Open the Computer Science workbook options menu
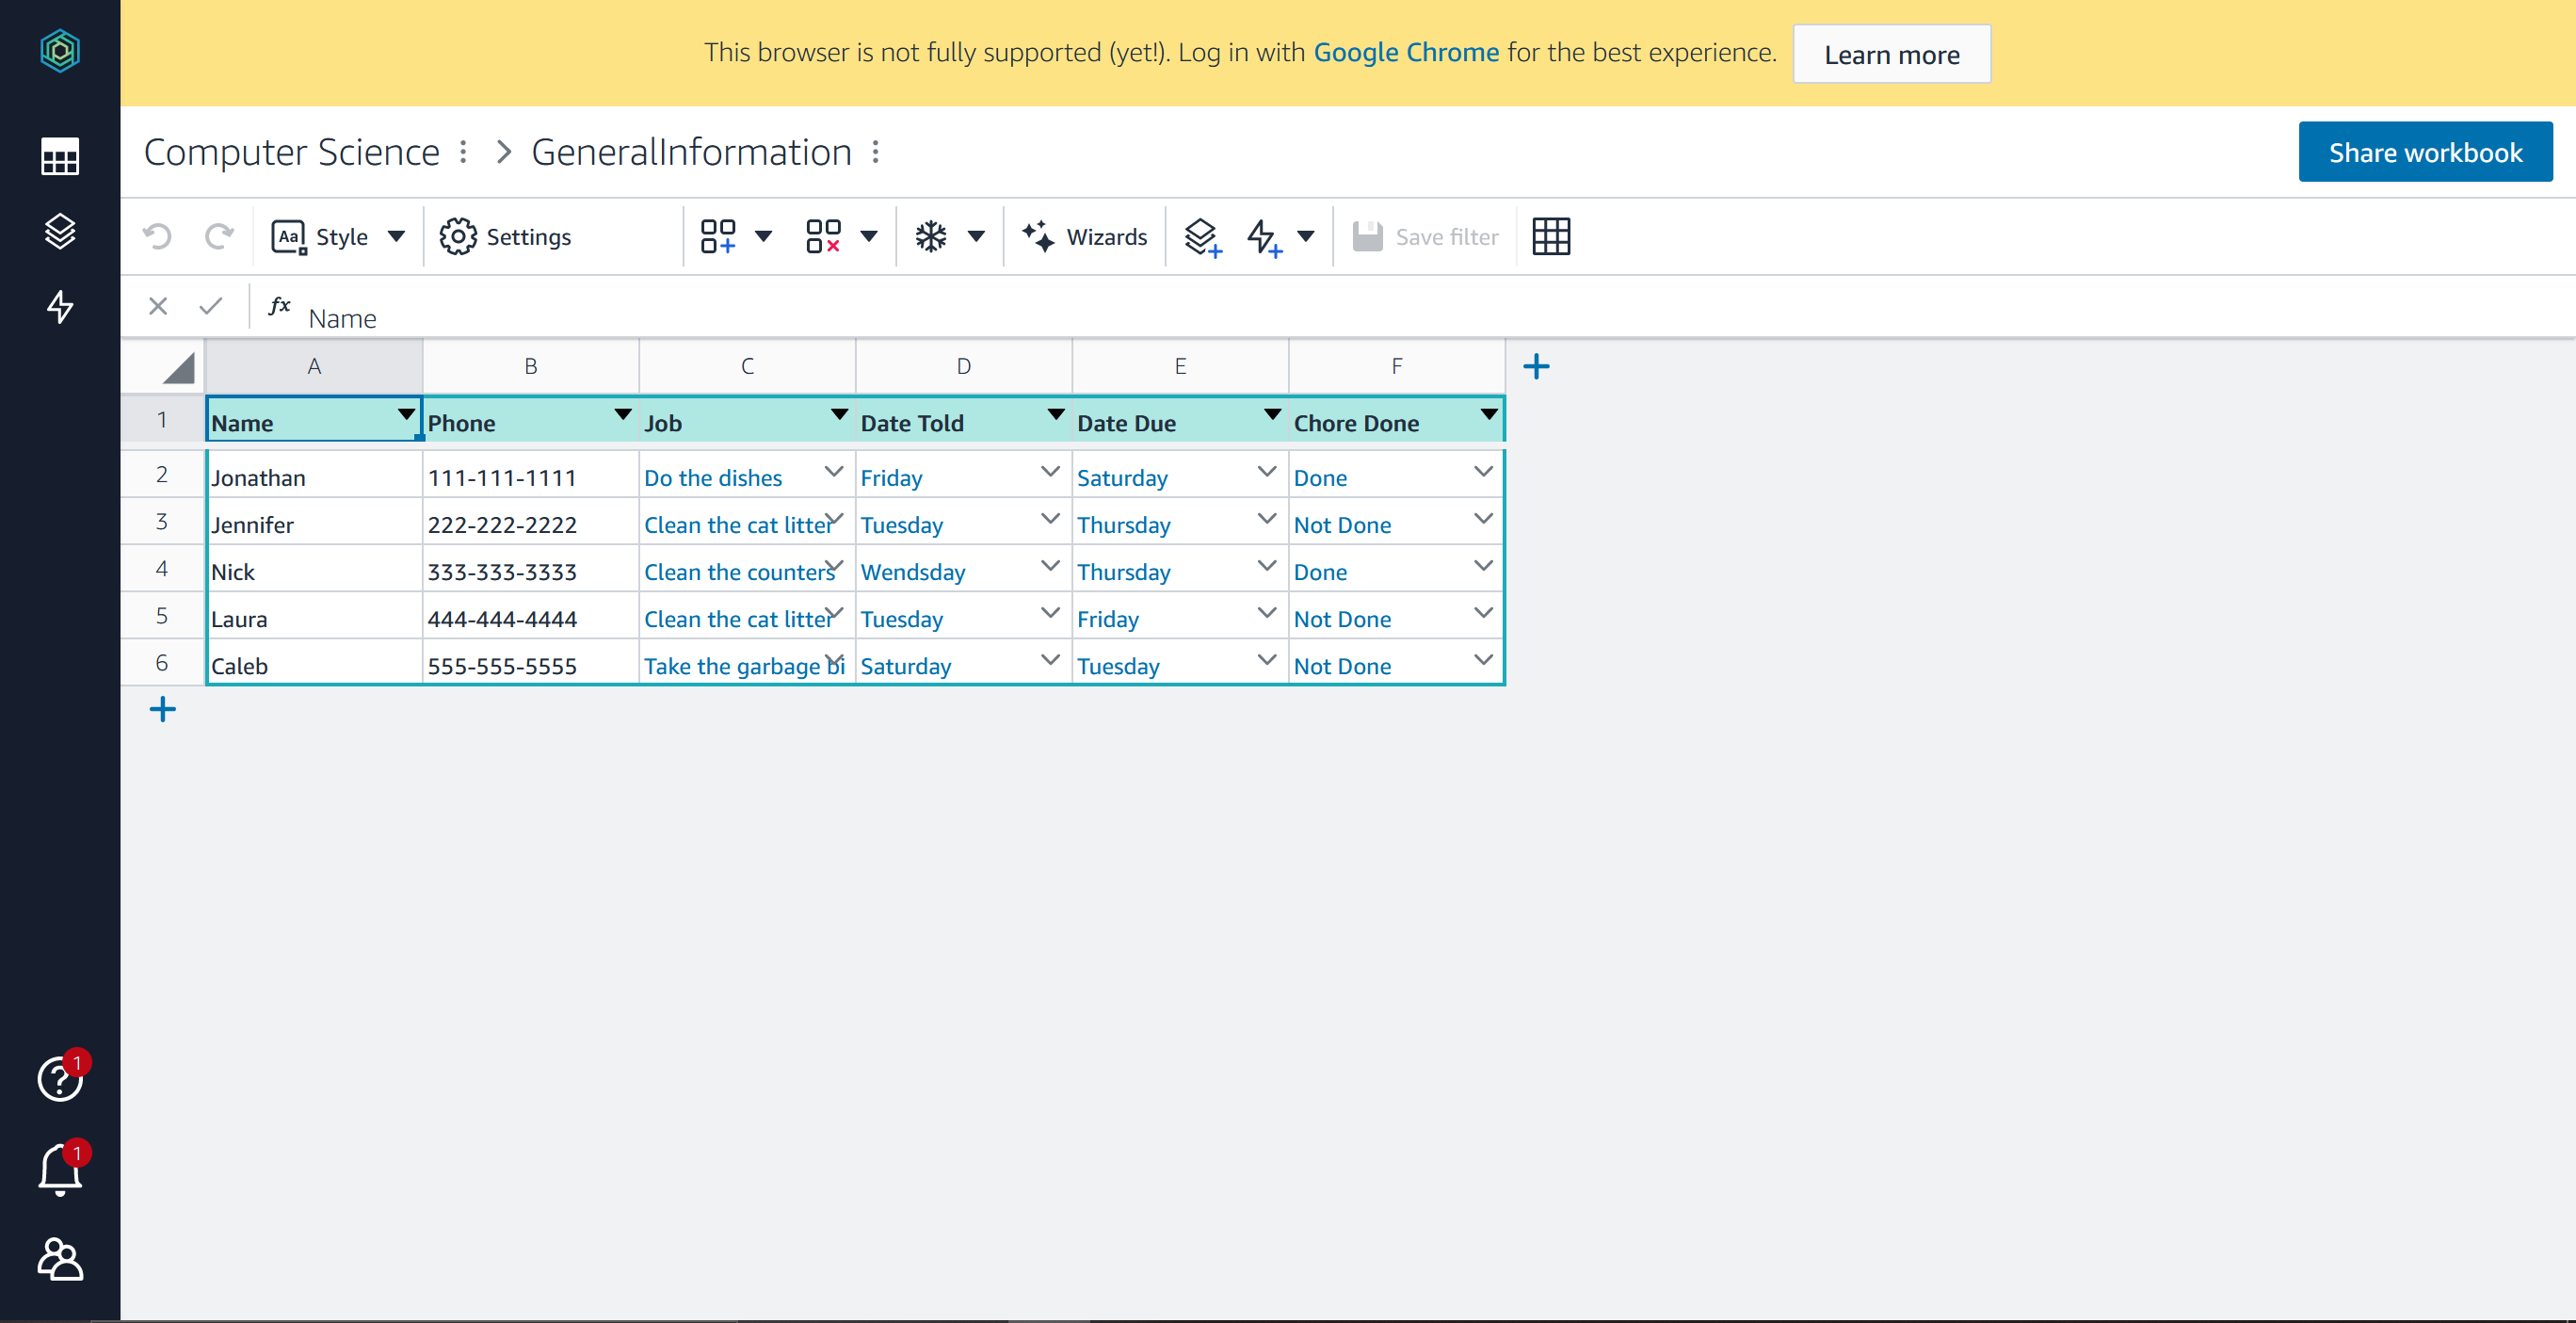The width and height of the screenshot is (2576, 1323). [463, 152]
